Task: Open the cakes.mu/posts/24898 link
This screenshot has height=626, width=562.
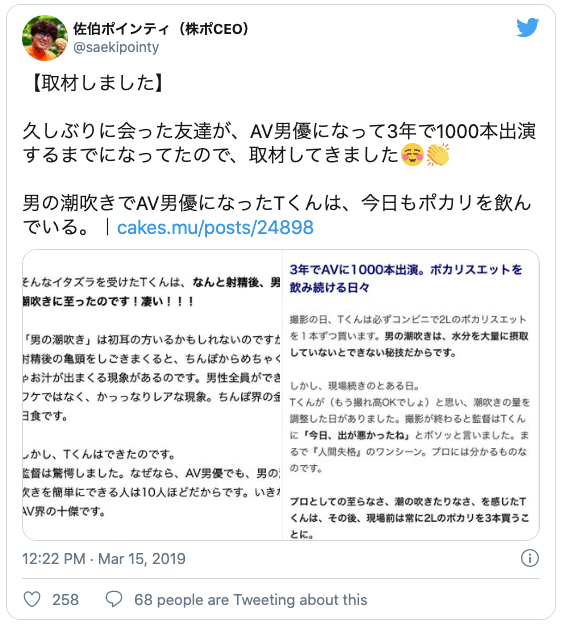Action: [215, 228]
